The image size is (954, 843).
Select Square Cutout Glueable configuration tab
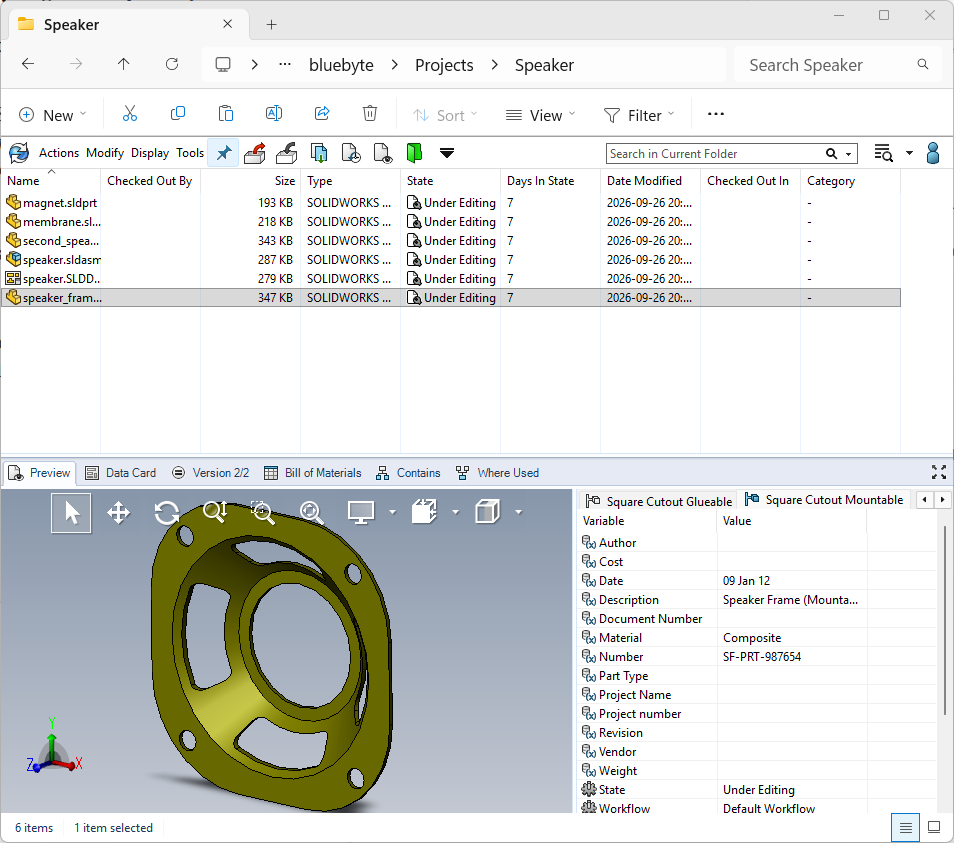[x=658, y=501]
